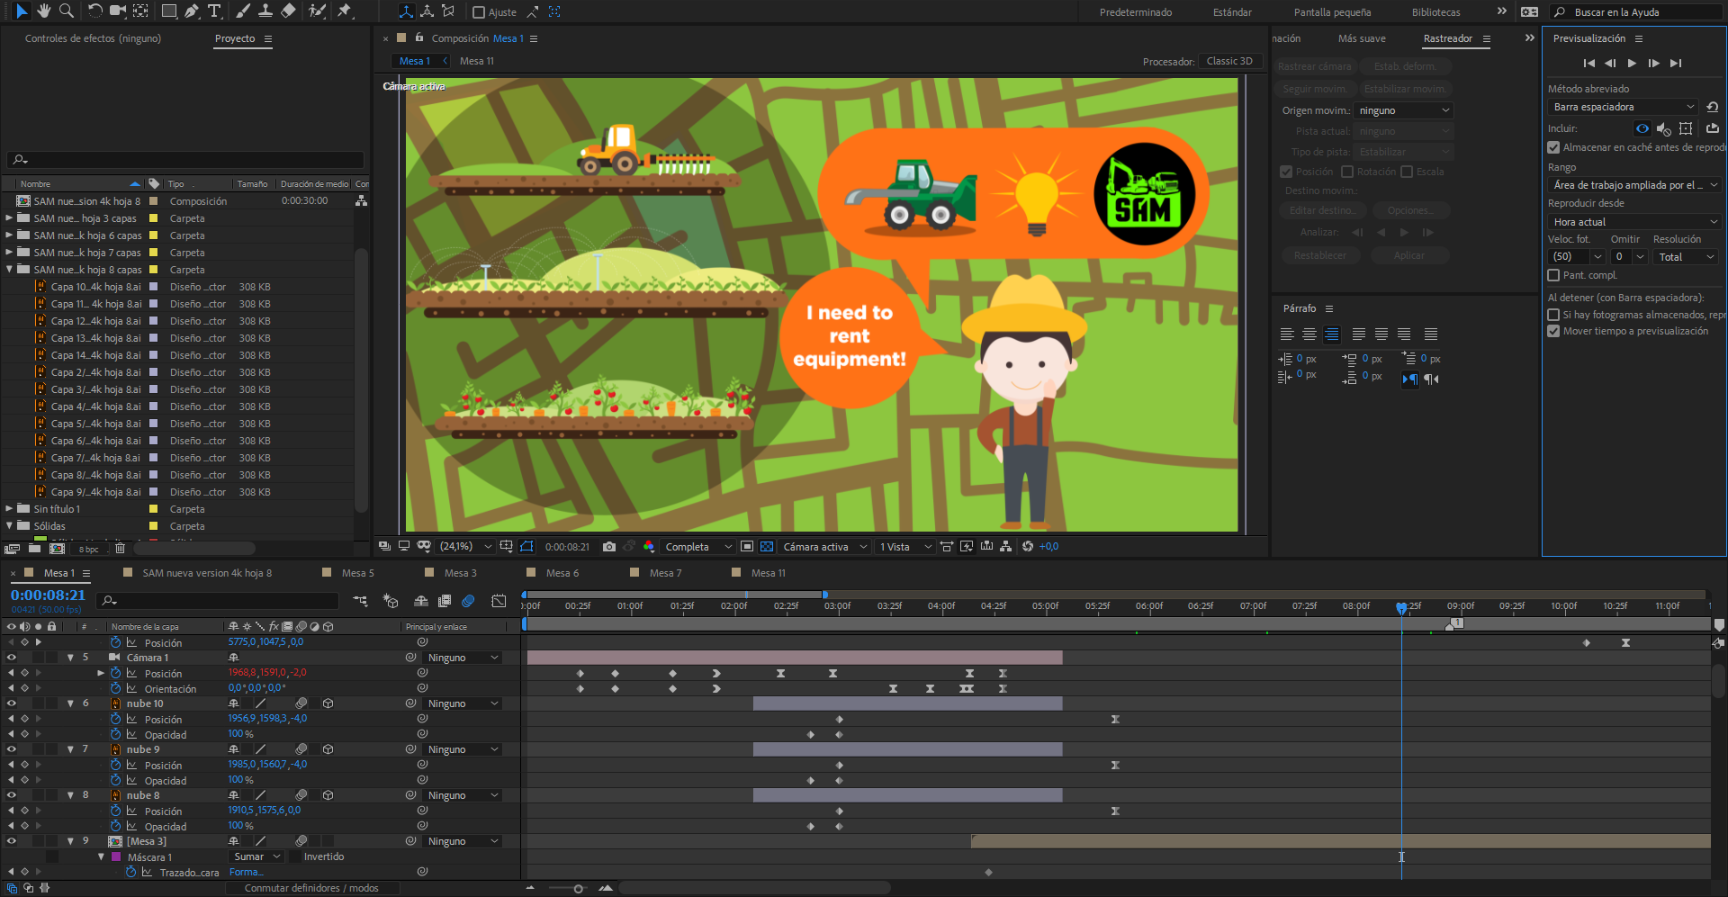This screenshot has height=897, width=1728.
Task: Click the yellow label swatch of 'Sólidas'
Action: [x=153, y=526]
